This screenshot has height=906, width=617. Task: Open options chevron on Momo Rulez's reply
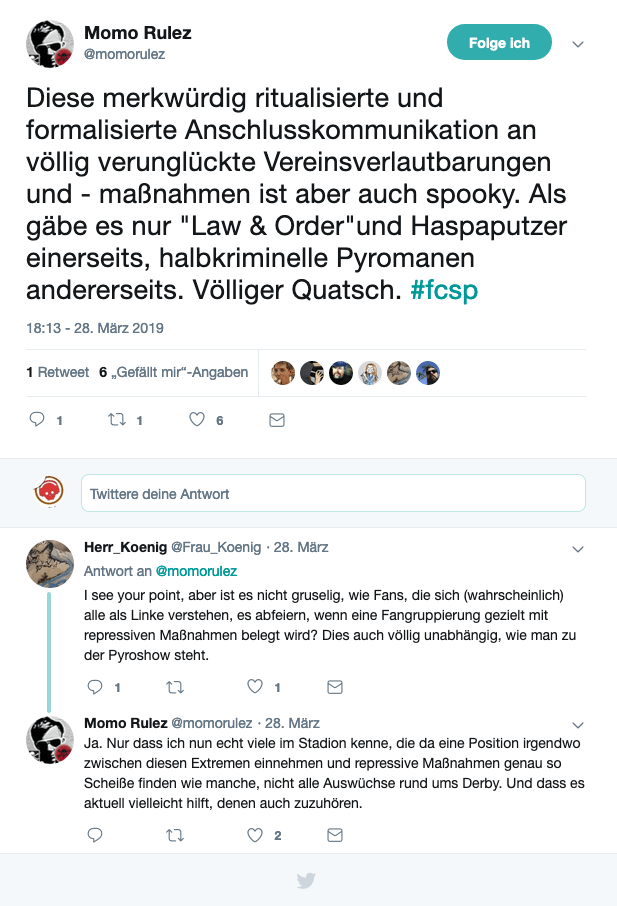click(x=577, y=724)
